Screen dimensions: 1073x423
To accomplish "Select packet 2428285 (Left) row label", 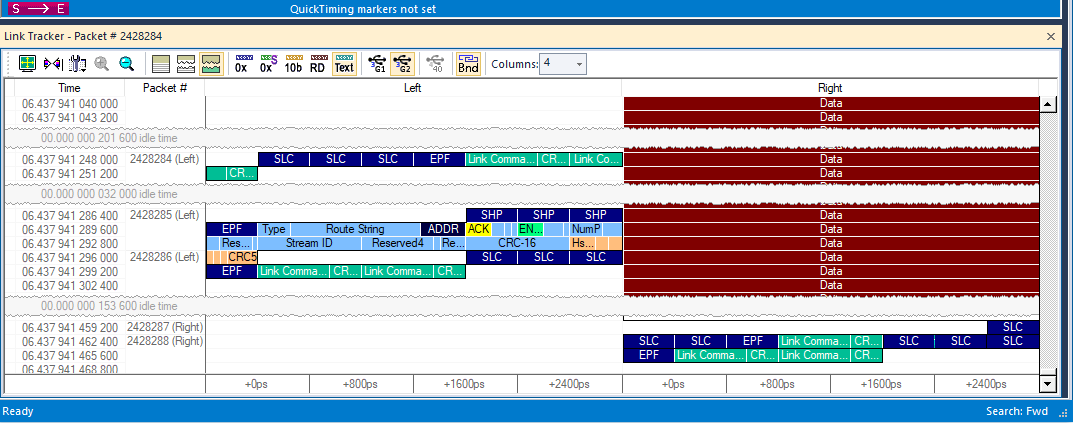I will [164, 215].
